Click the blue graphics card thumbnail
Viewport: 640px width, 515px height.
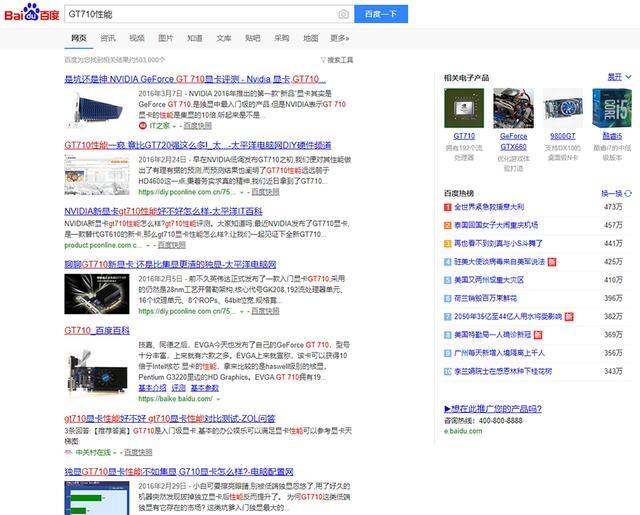pos(97,109)
